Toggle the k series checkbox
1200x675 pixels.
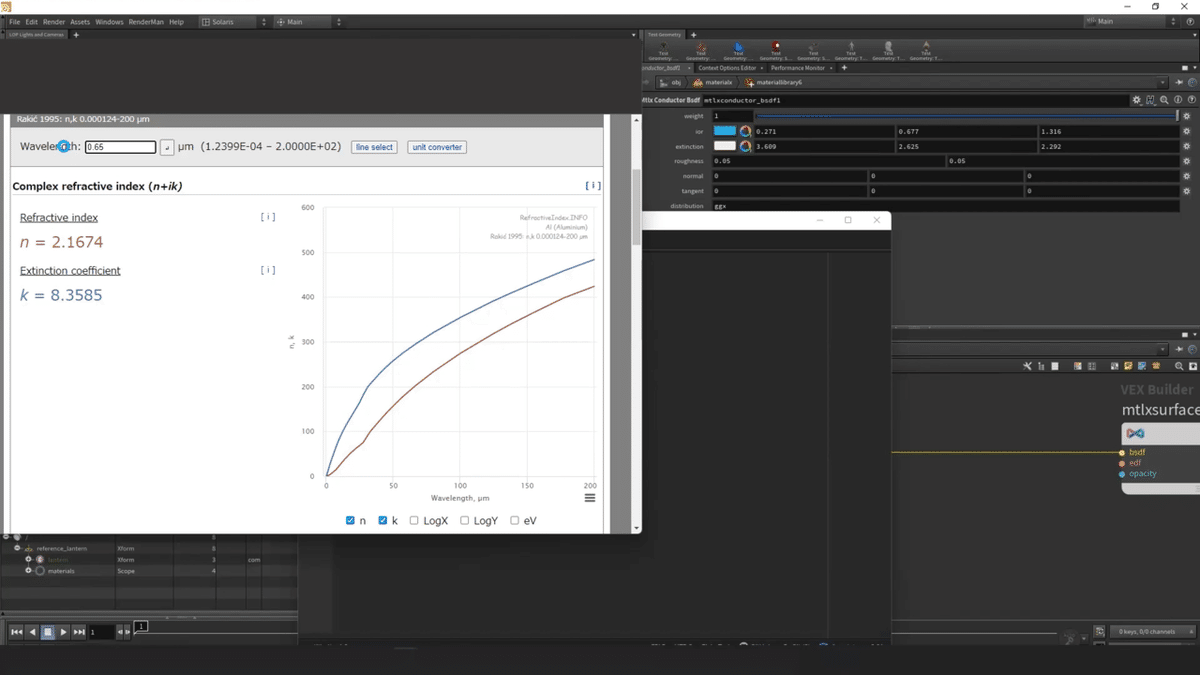[x=383, y=520]
